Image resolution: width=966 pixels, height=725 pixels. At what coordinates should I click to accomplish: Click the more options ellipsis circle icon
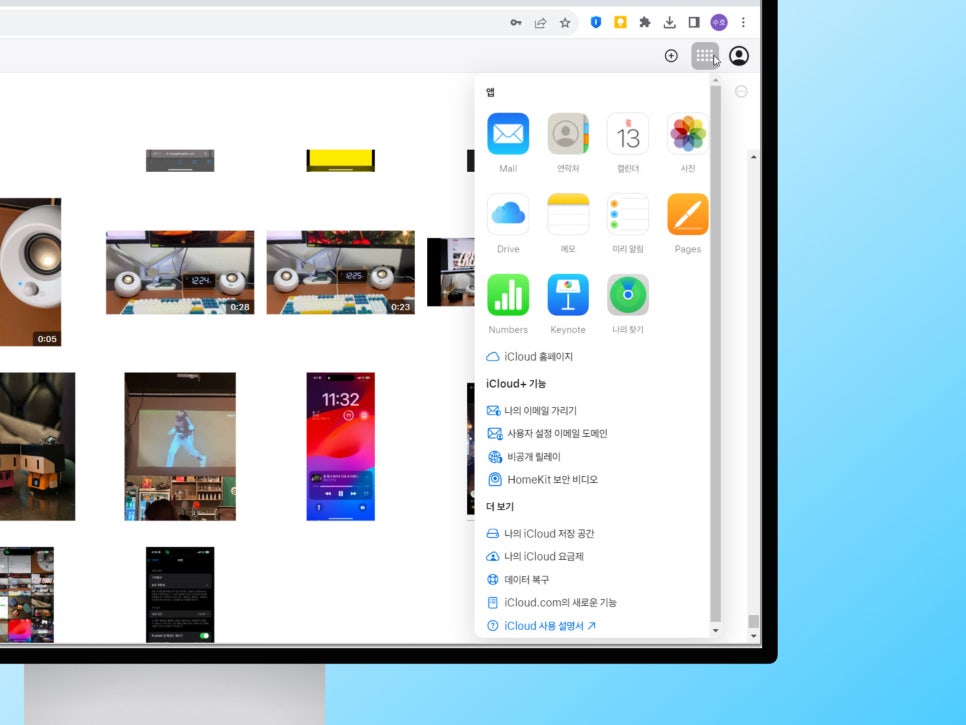(x=741, y=92)
